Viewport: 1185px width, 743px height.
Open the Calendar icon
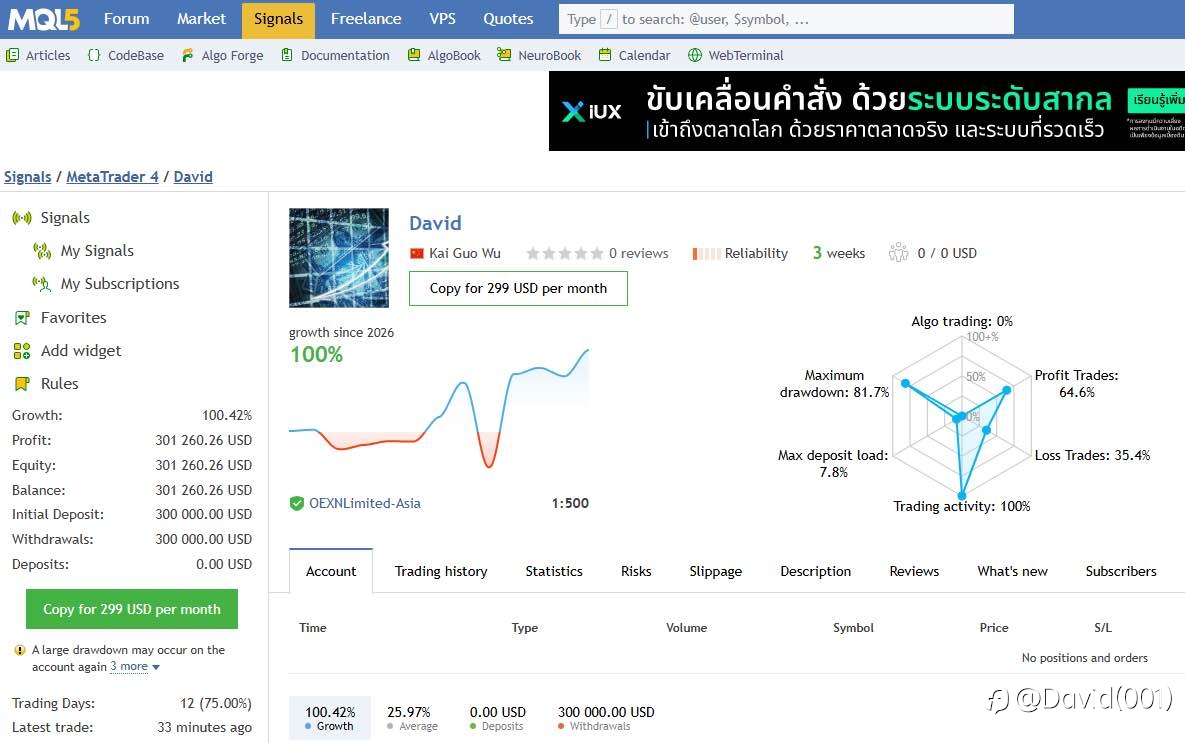(605, 55)
